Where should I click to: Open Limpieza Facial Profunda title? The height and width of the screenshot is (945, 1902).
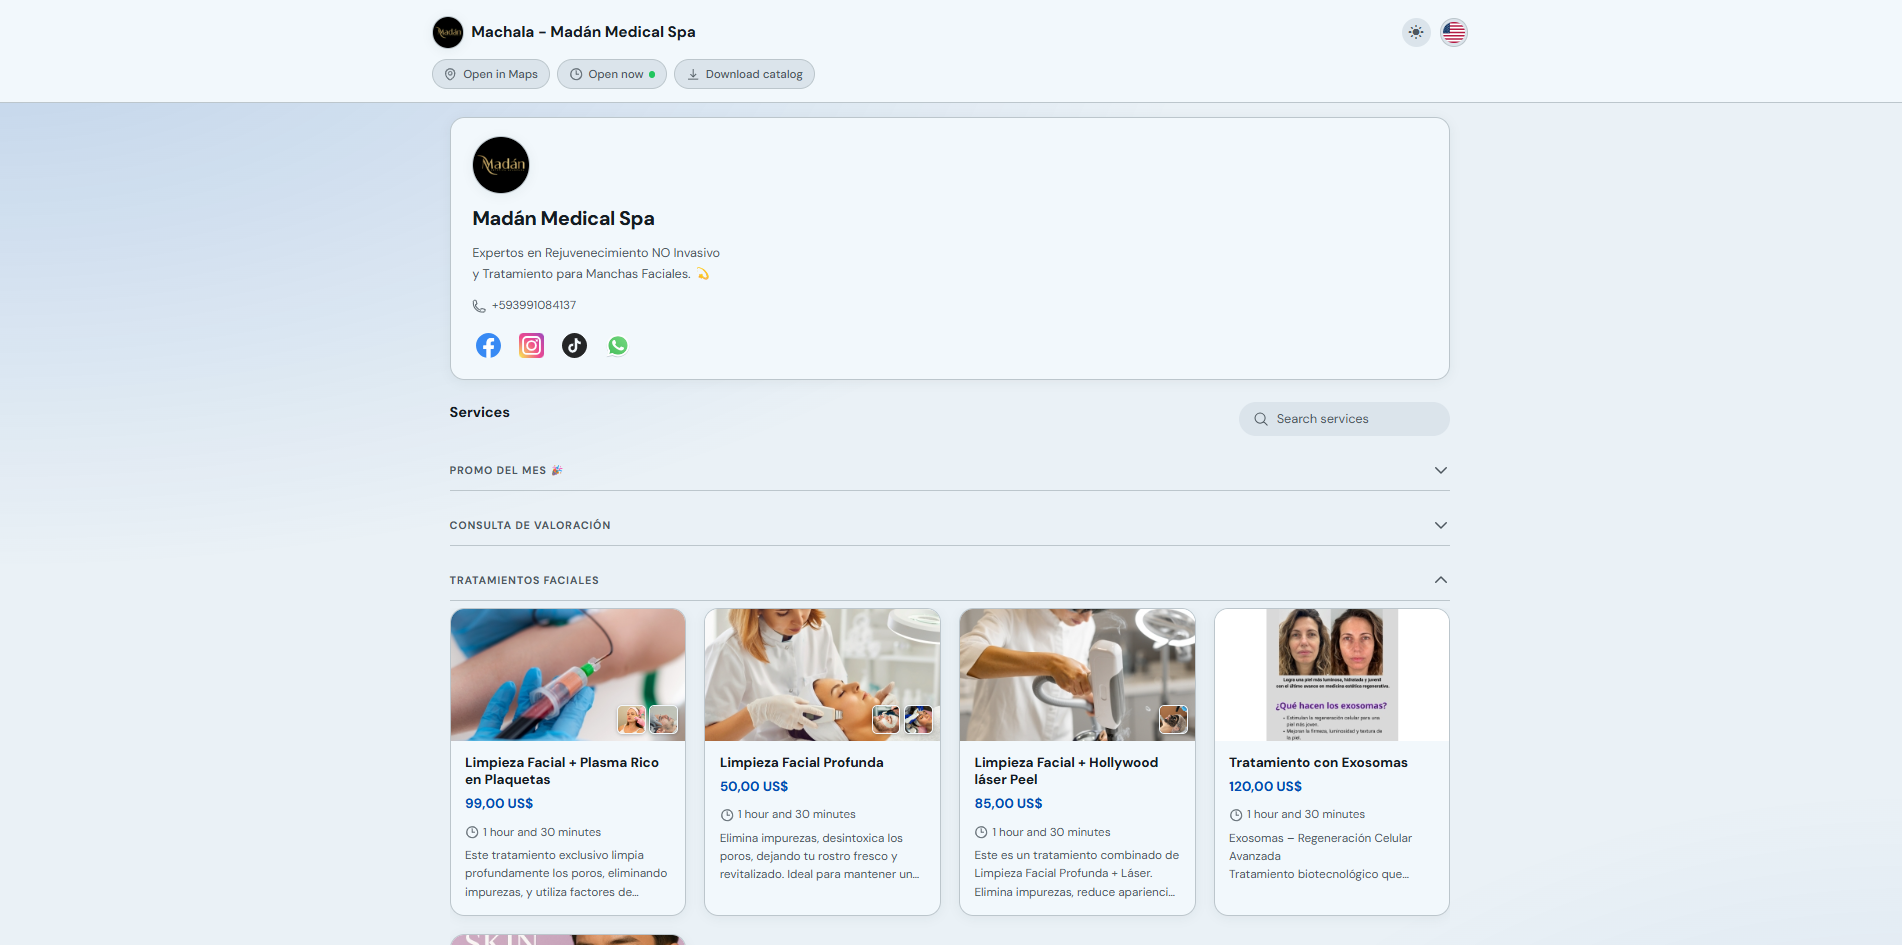[802, 762]
